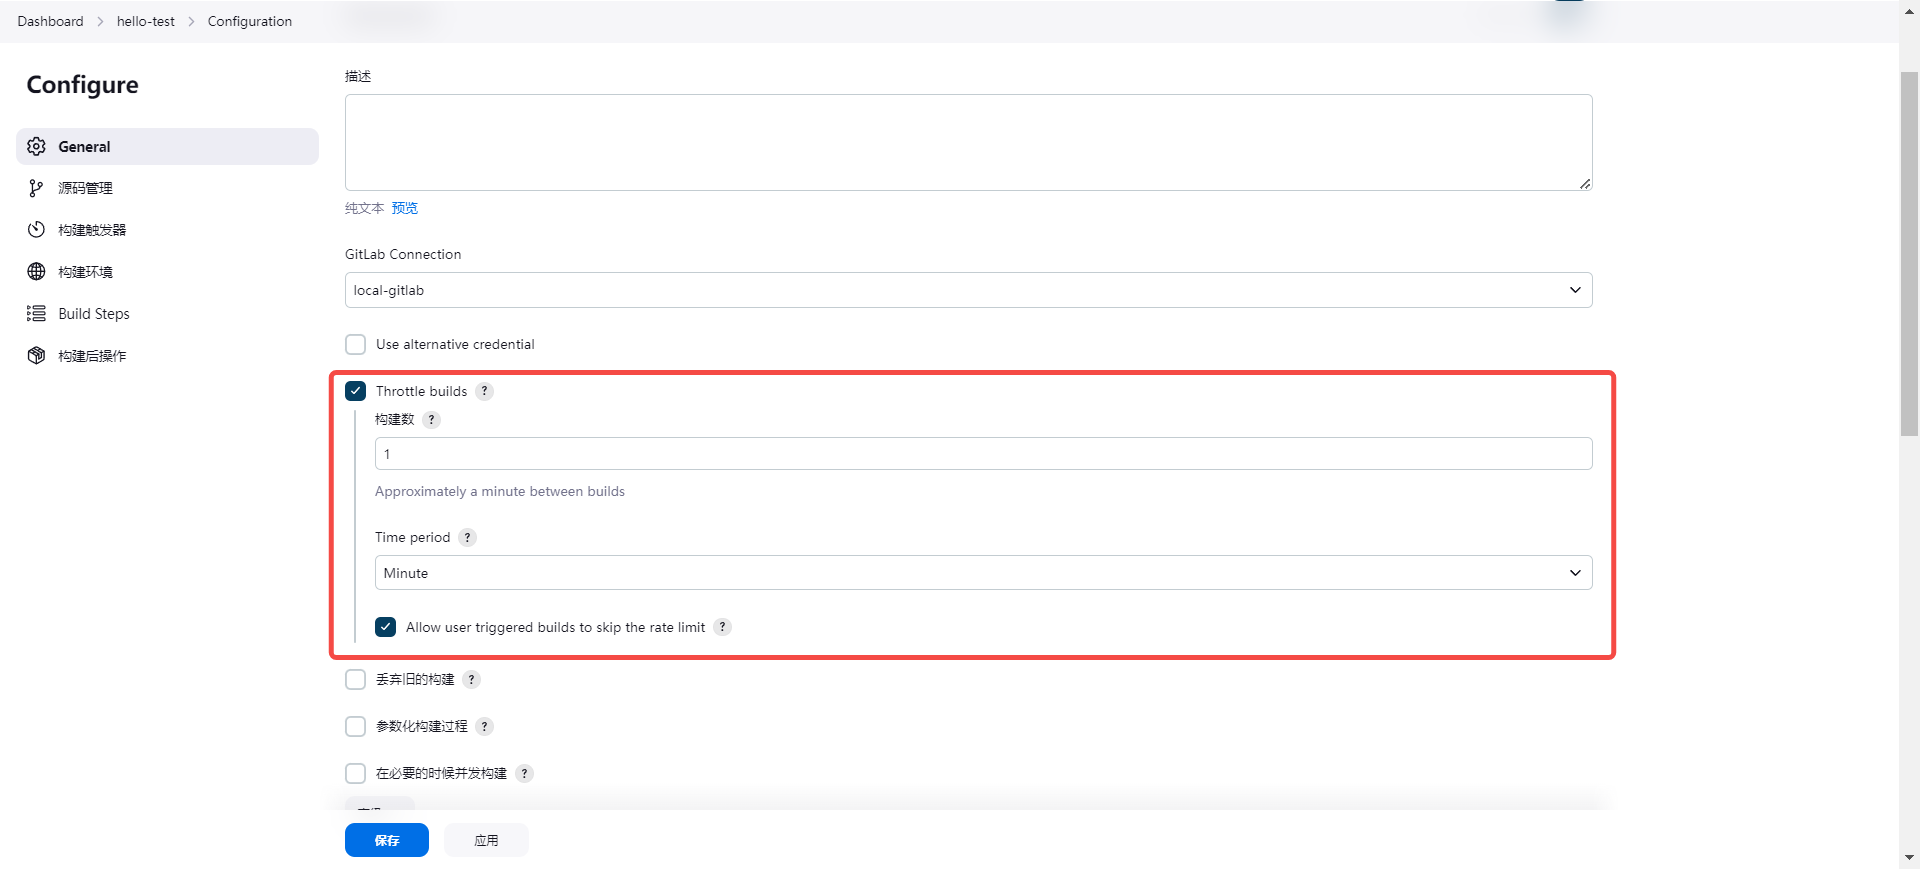
Task: Navigate to hello-test breadcrumb
Action: pyautogui.click(x=145, y=21)
